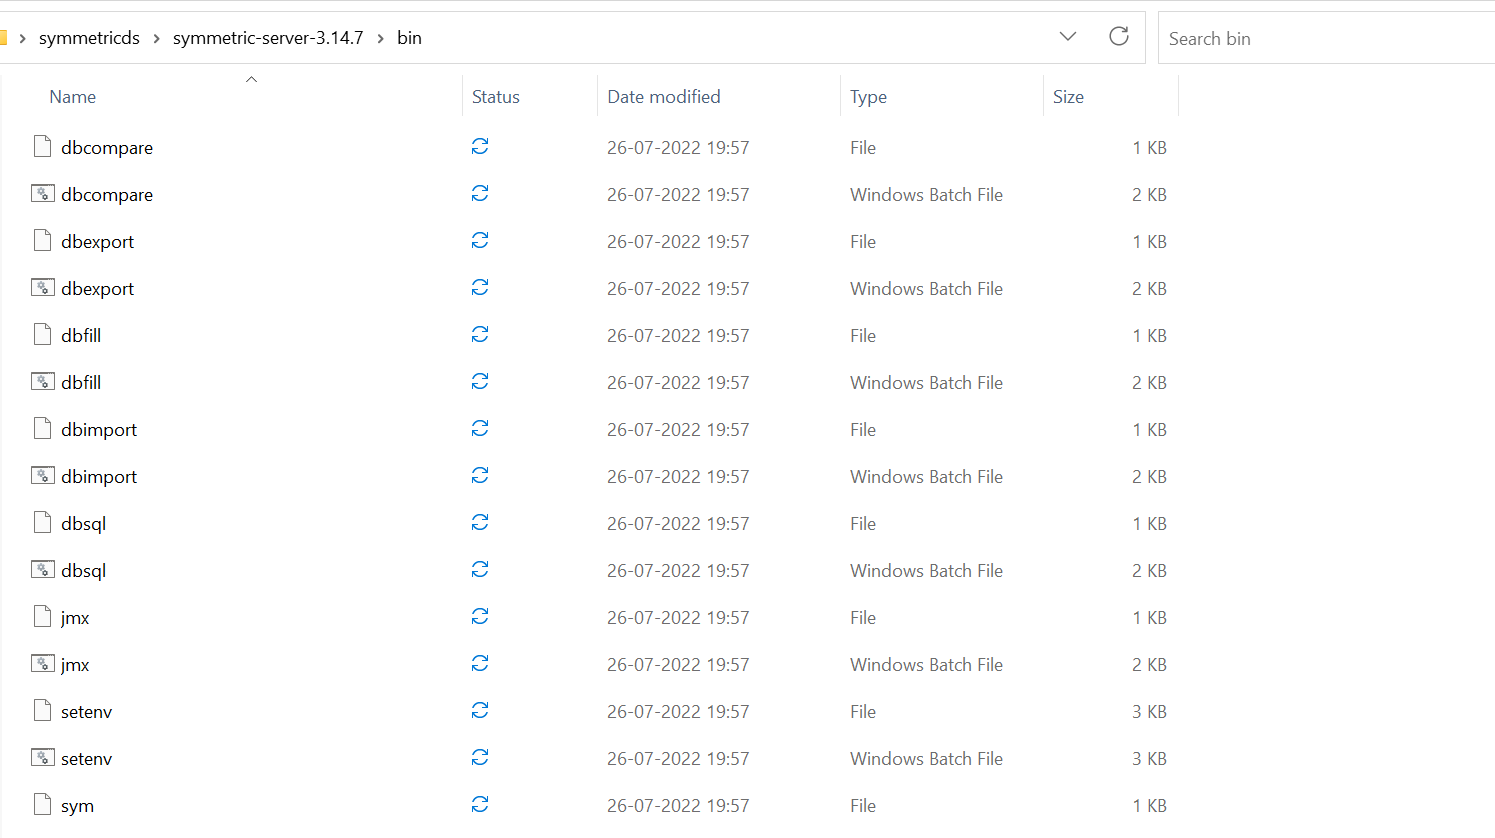Viewport: 1495px width, 838px height.
Task: Select the setenv batch file name
Action: (x=86, y=759)
